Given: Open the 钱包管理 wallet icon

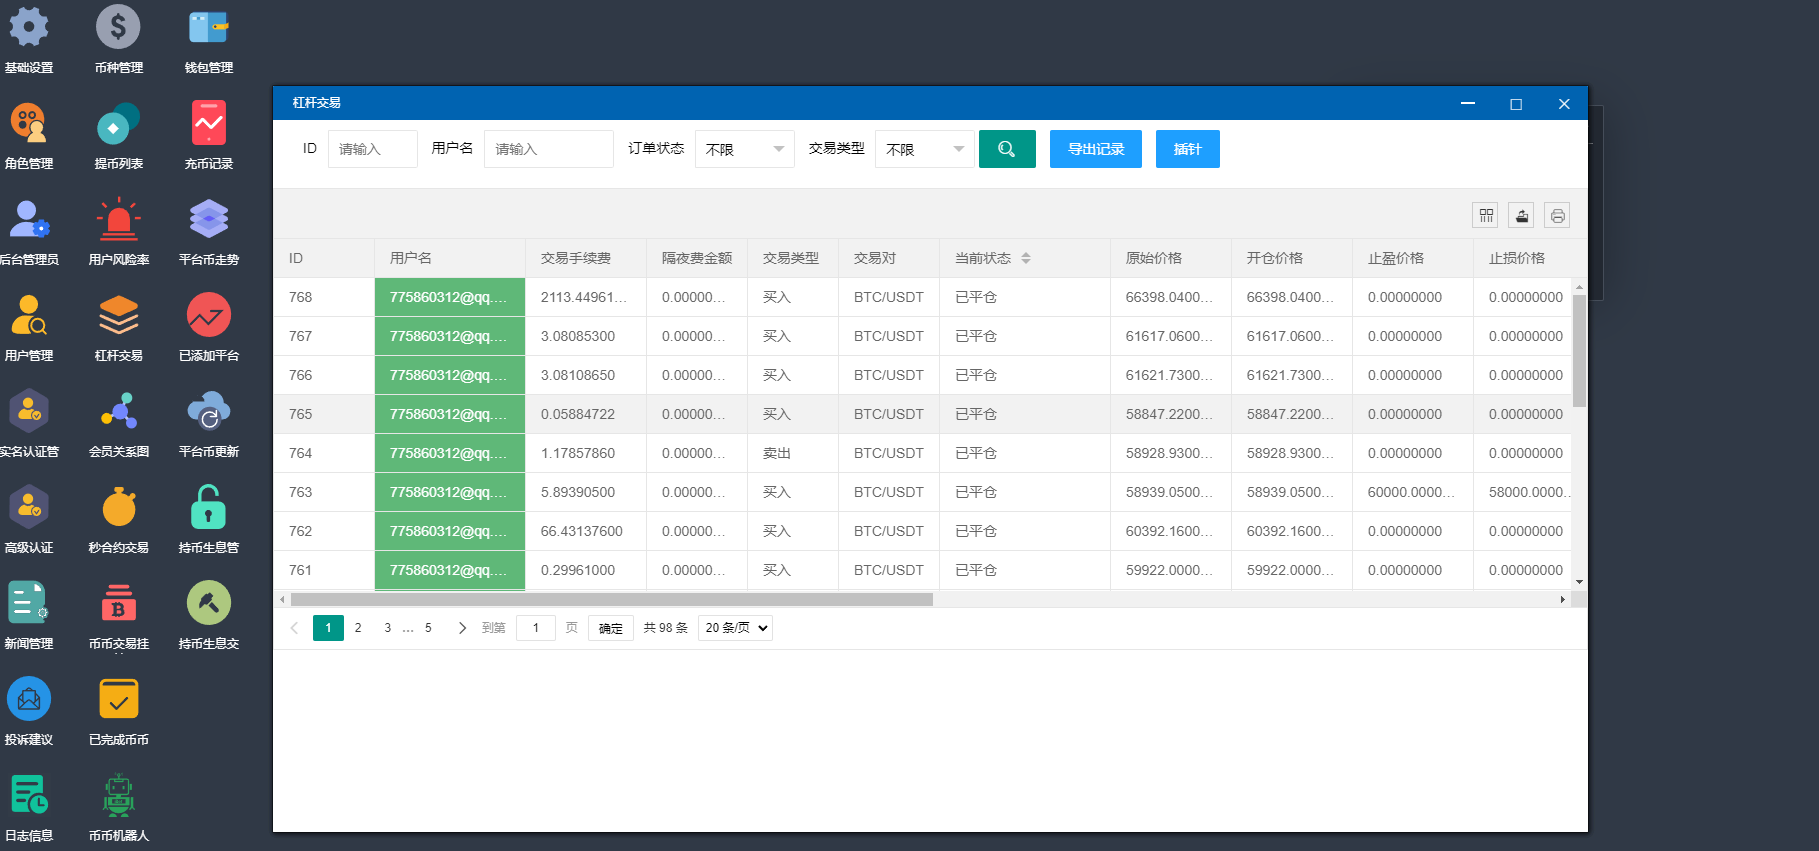Looking at the screenshot, I should 208,28.
